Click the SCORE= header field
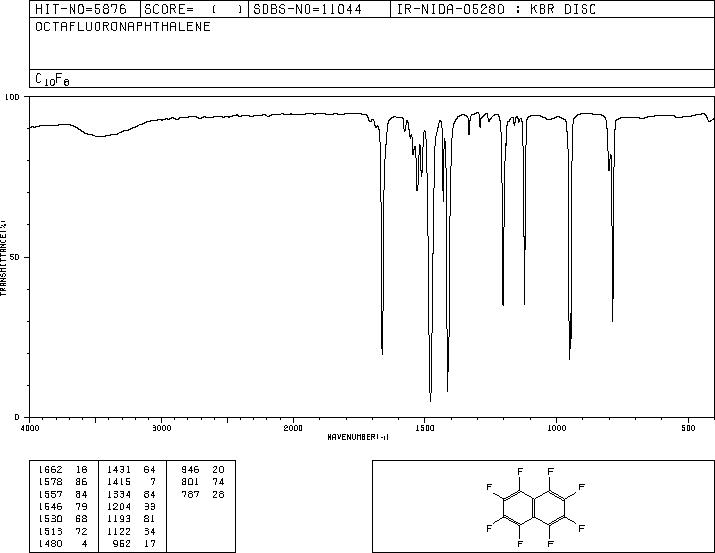Viewport: 715px width, 553px height. click(x=194, y=9)
